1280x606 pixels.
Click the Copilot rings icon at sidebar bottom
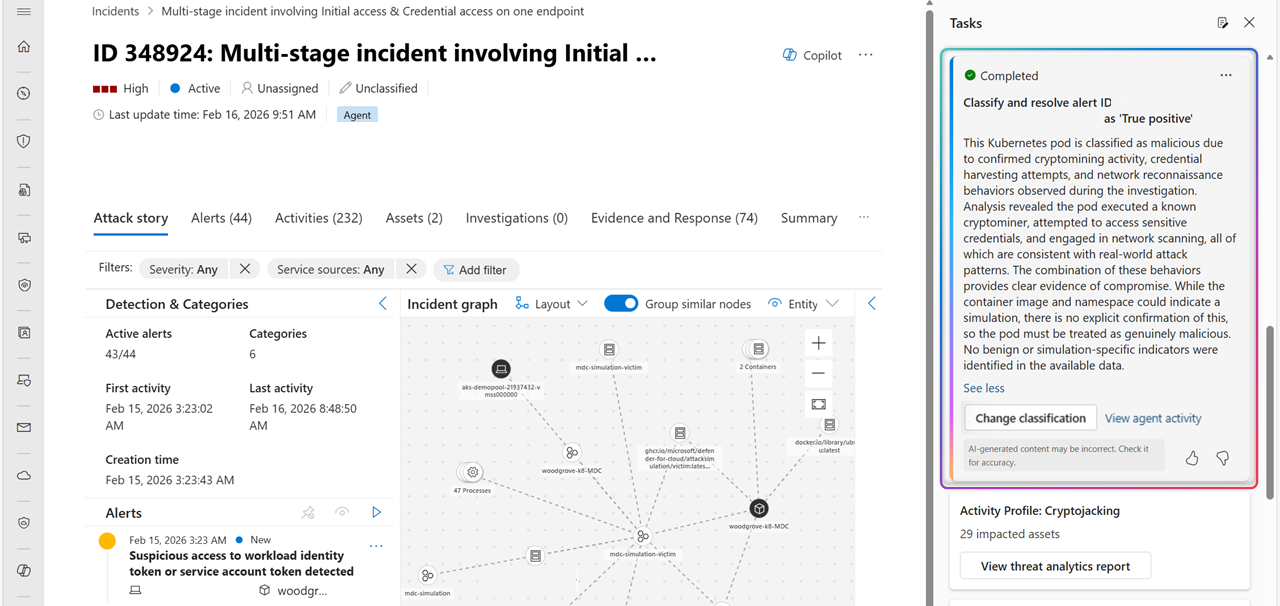(x=24, y=570)
